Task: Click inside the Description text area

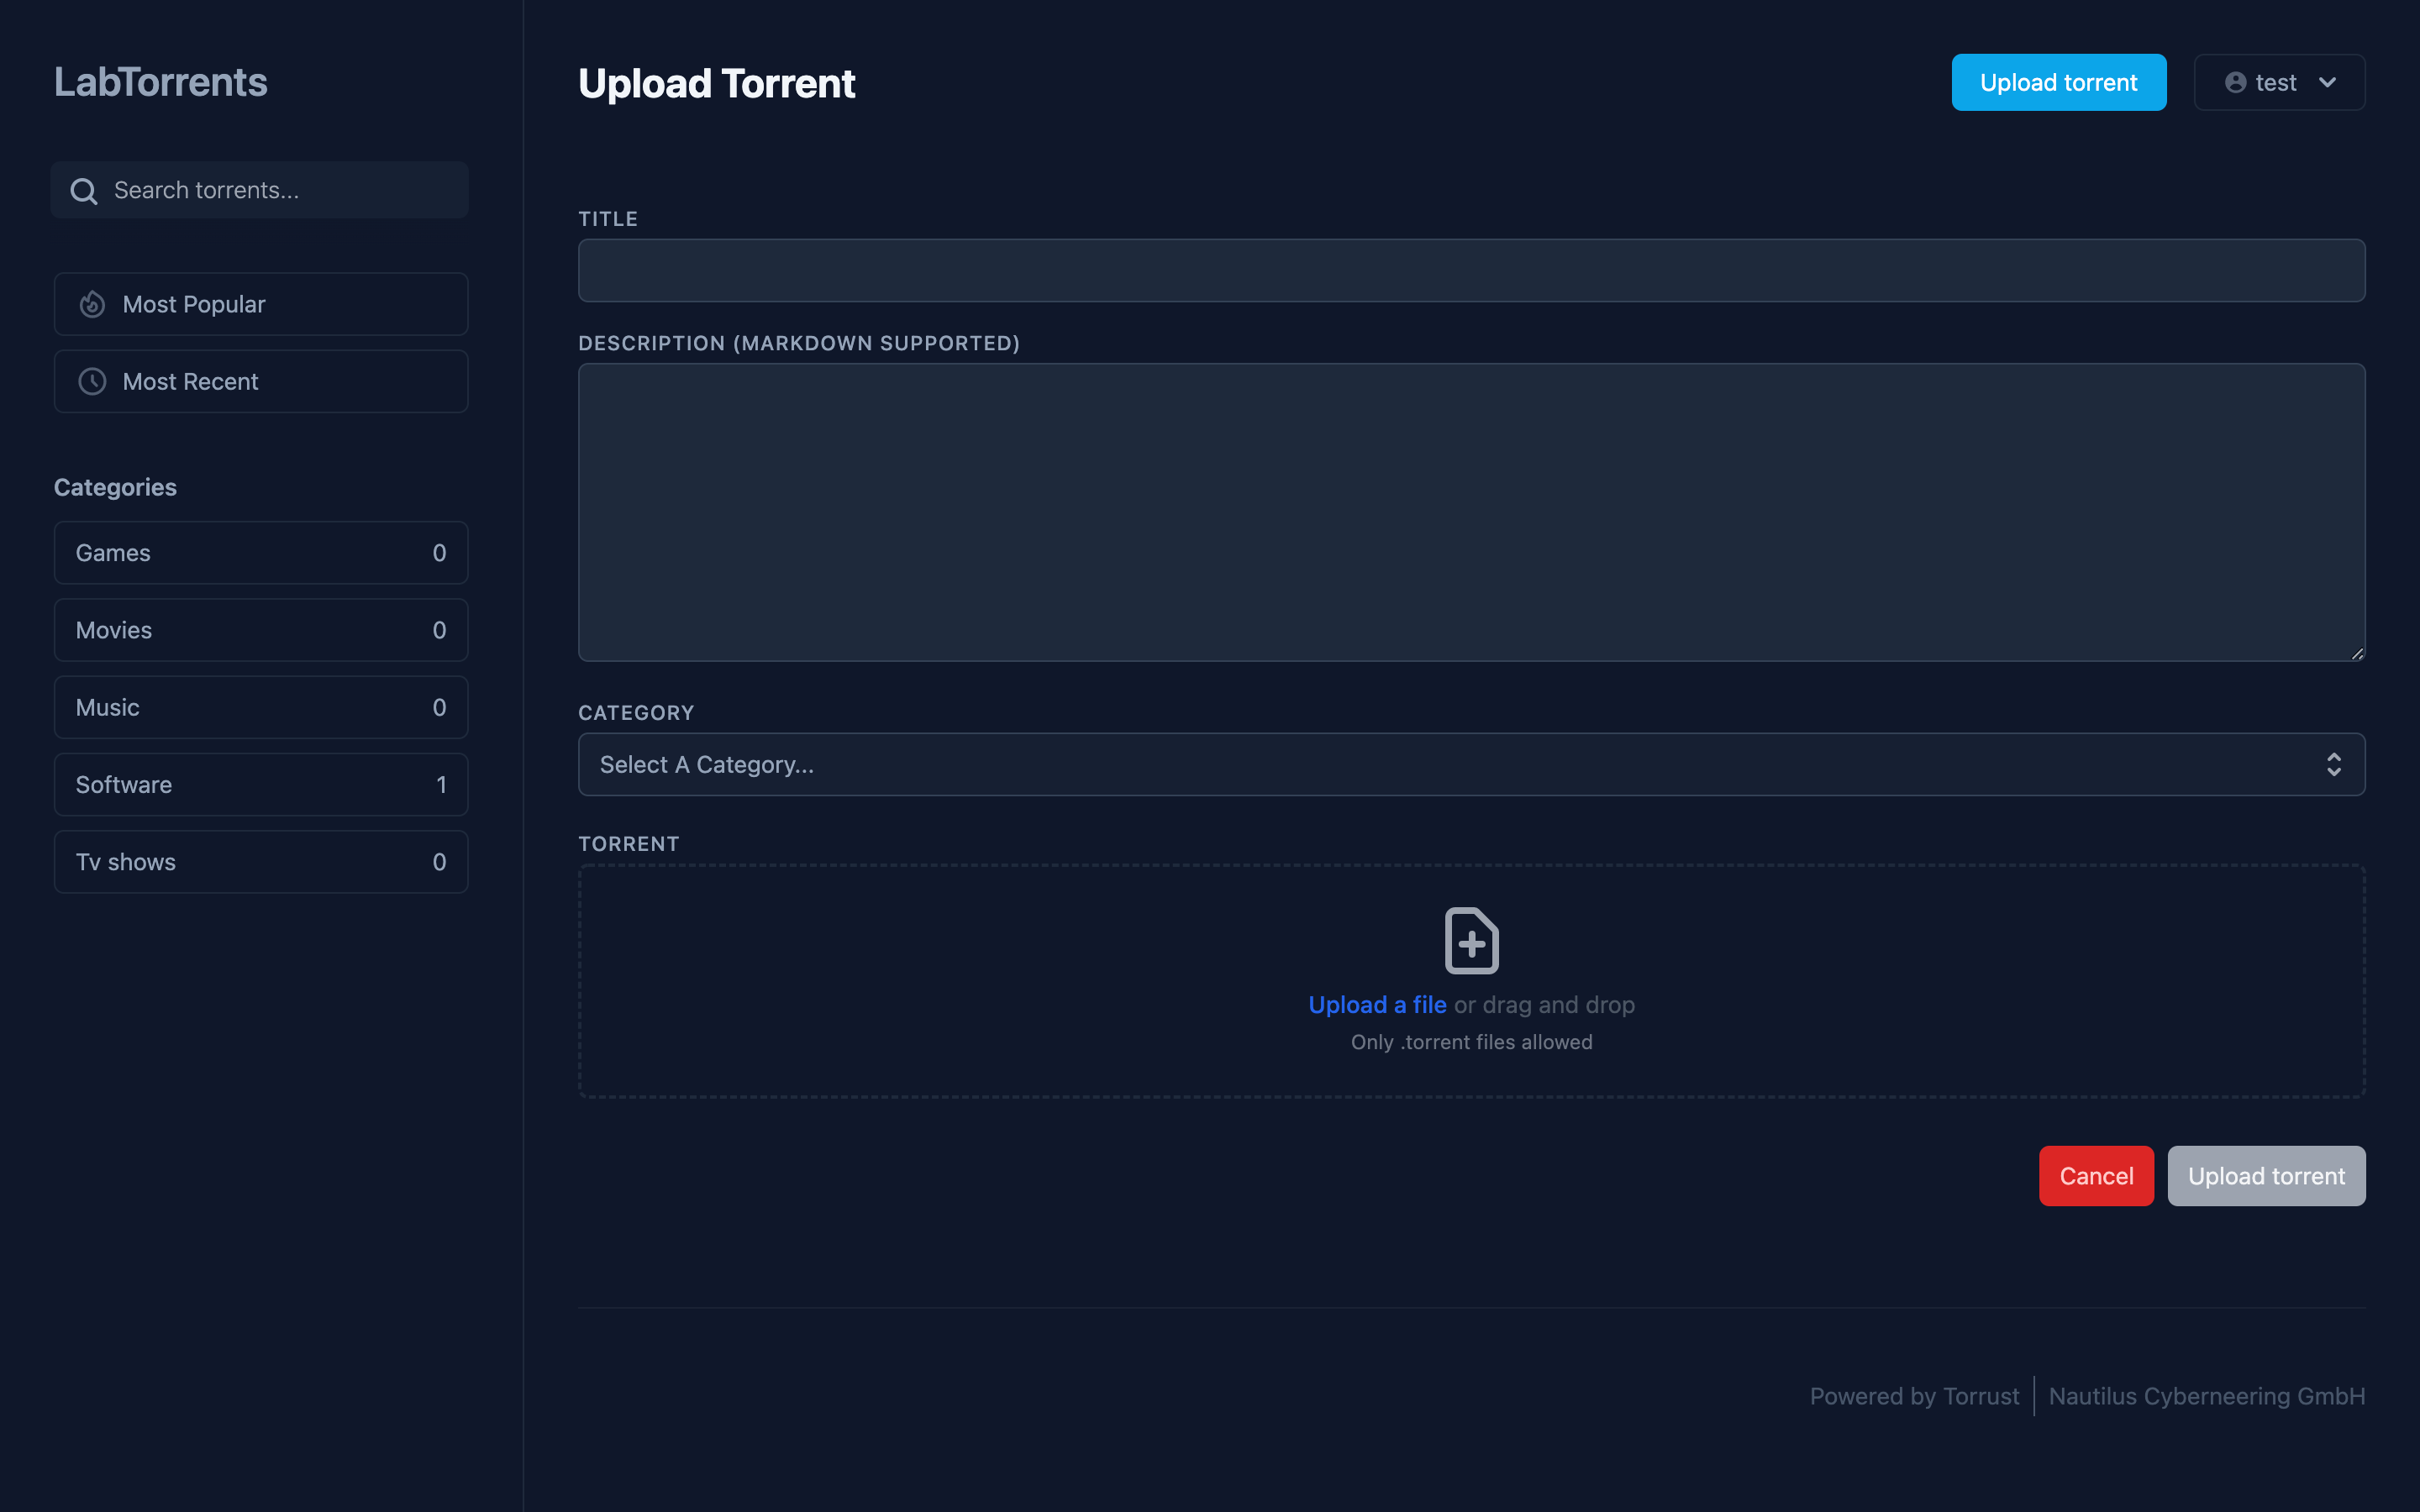Action: click(1471, 512)
